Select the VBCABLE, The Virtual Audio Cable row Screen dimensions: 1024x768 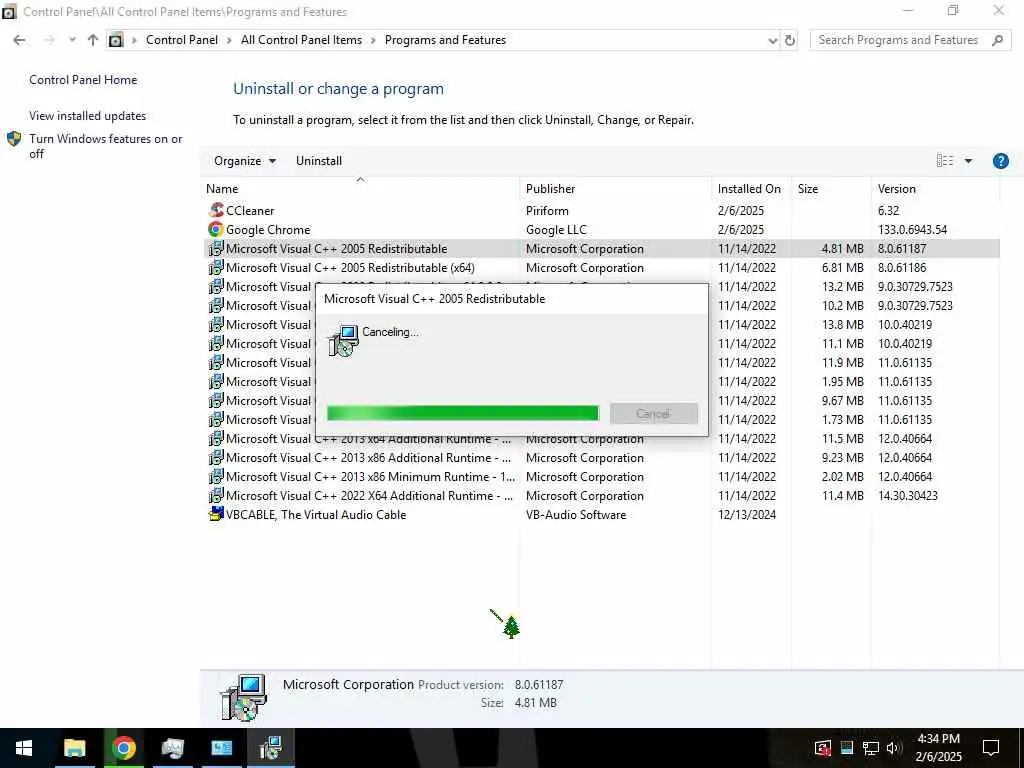[602, 514]
